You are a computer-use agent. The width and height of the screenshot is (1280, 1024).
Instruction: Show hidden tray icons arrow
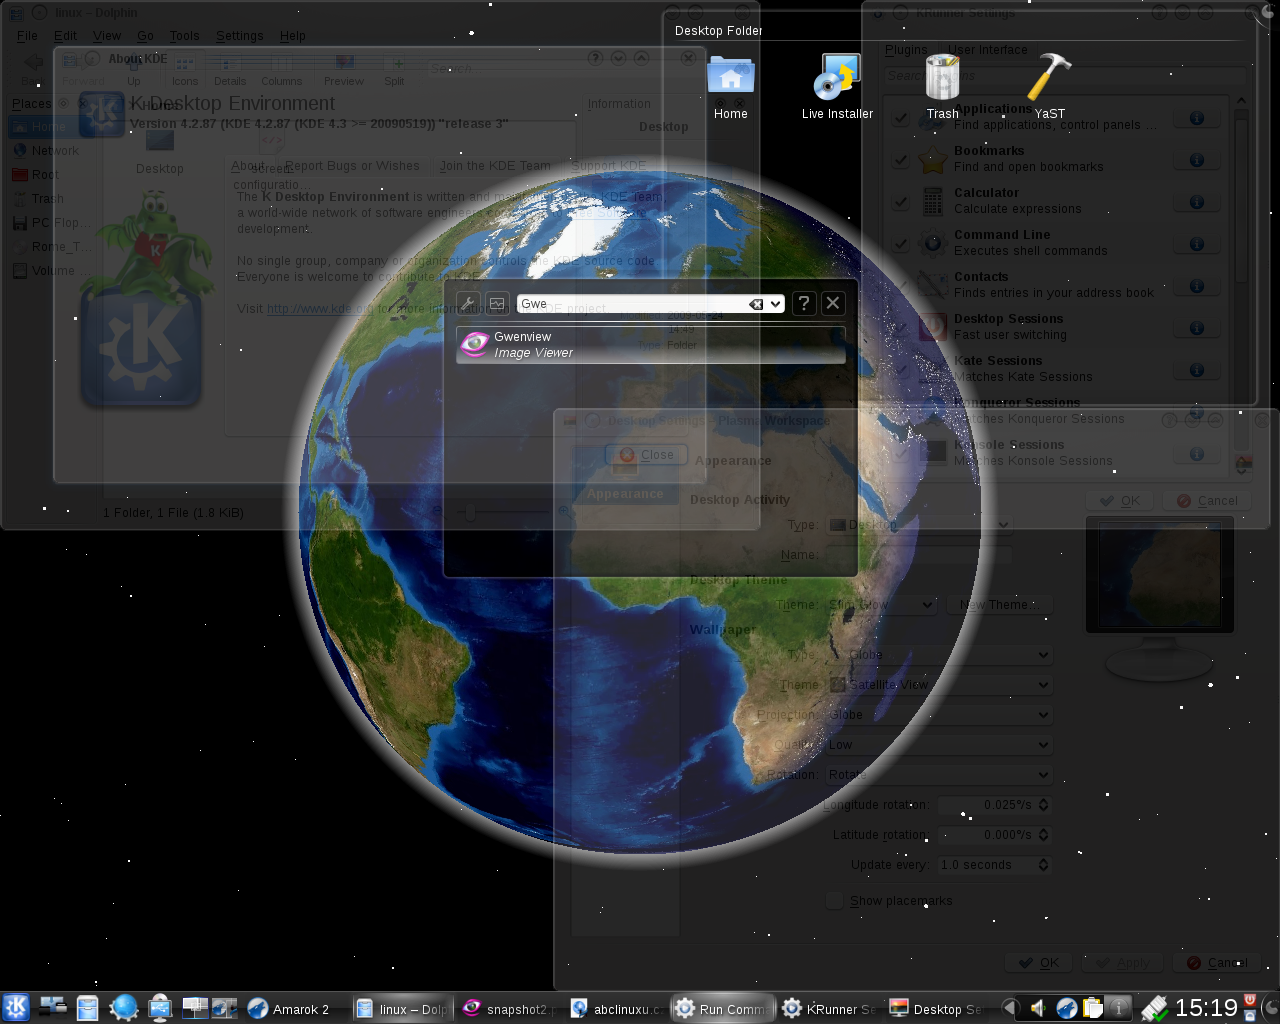click(x=1010, y=1009)
